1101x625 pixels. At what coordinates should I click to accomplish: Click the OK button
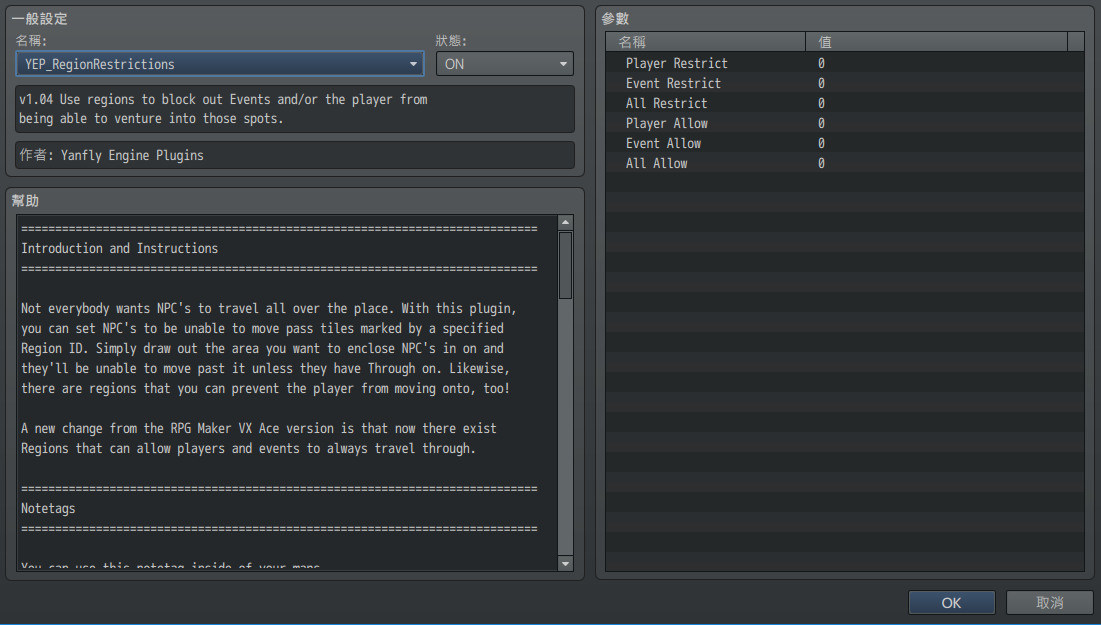click(x=951, y=603)
